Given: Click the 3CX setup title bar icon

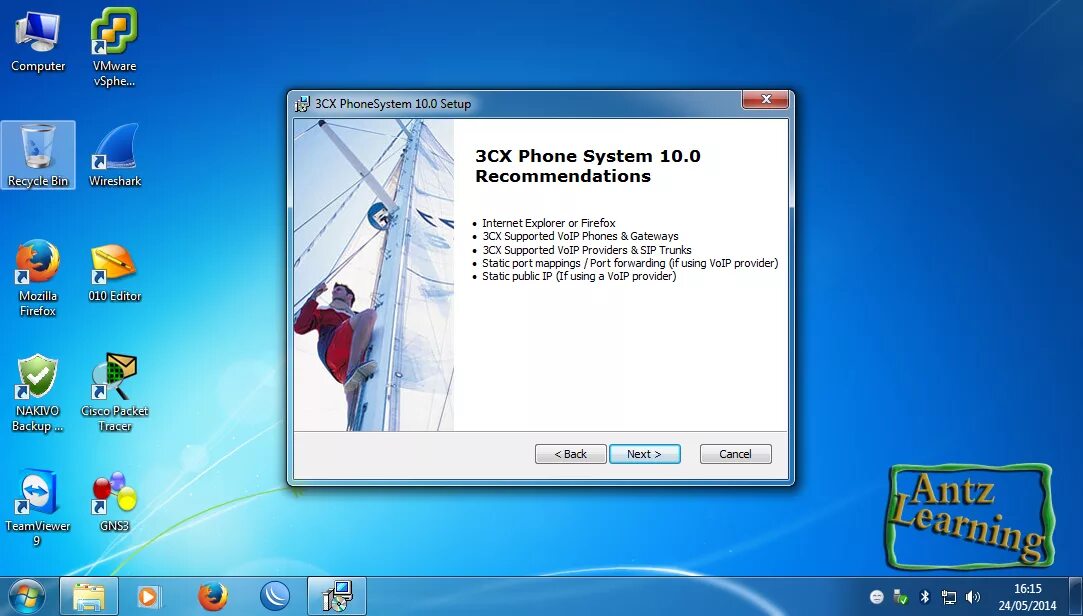Looking at the screenshot, I should click(302, 104).
